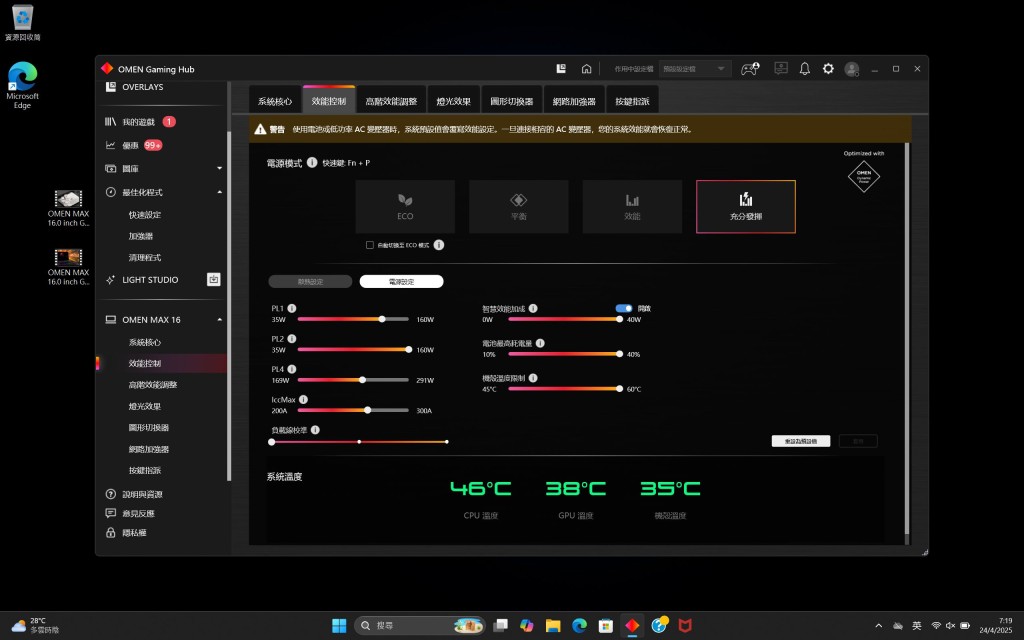Expand the 圖庫 section in the sidebar

pyautogui.click(x=219, y=168)
